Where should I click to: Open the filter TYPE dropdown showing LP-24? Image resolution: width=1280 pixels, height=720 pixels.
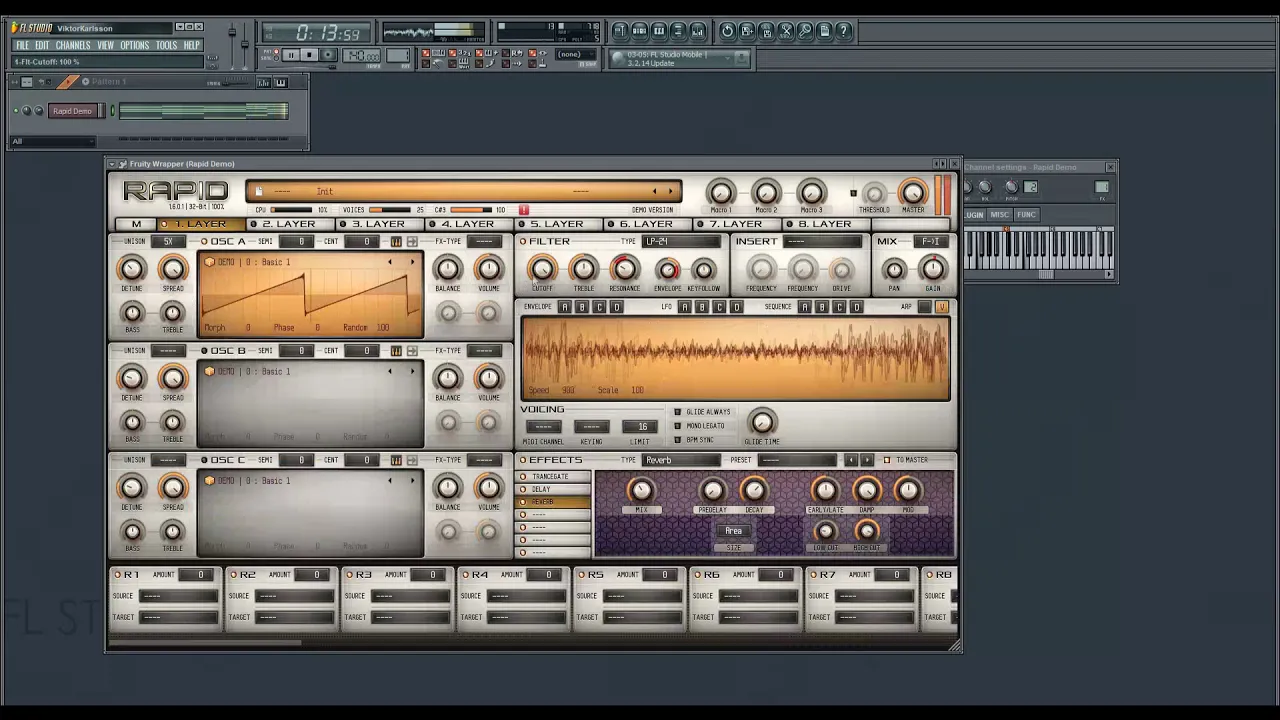tap(682, 242)
